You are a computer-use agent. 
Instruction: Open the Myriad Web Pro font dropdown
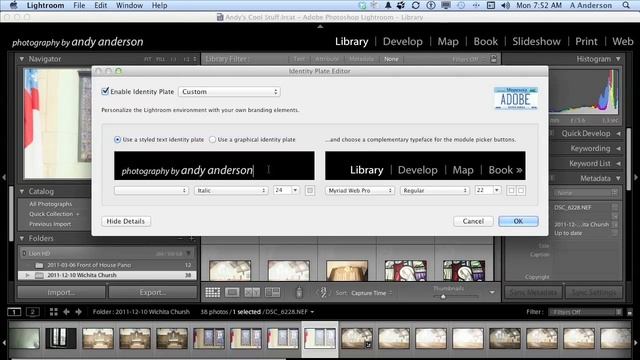(x=360, y=191)
